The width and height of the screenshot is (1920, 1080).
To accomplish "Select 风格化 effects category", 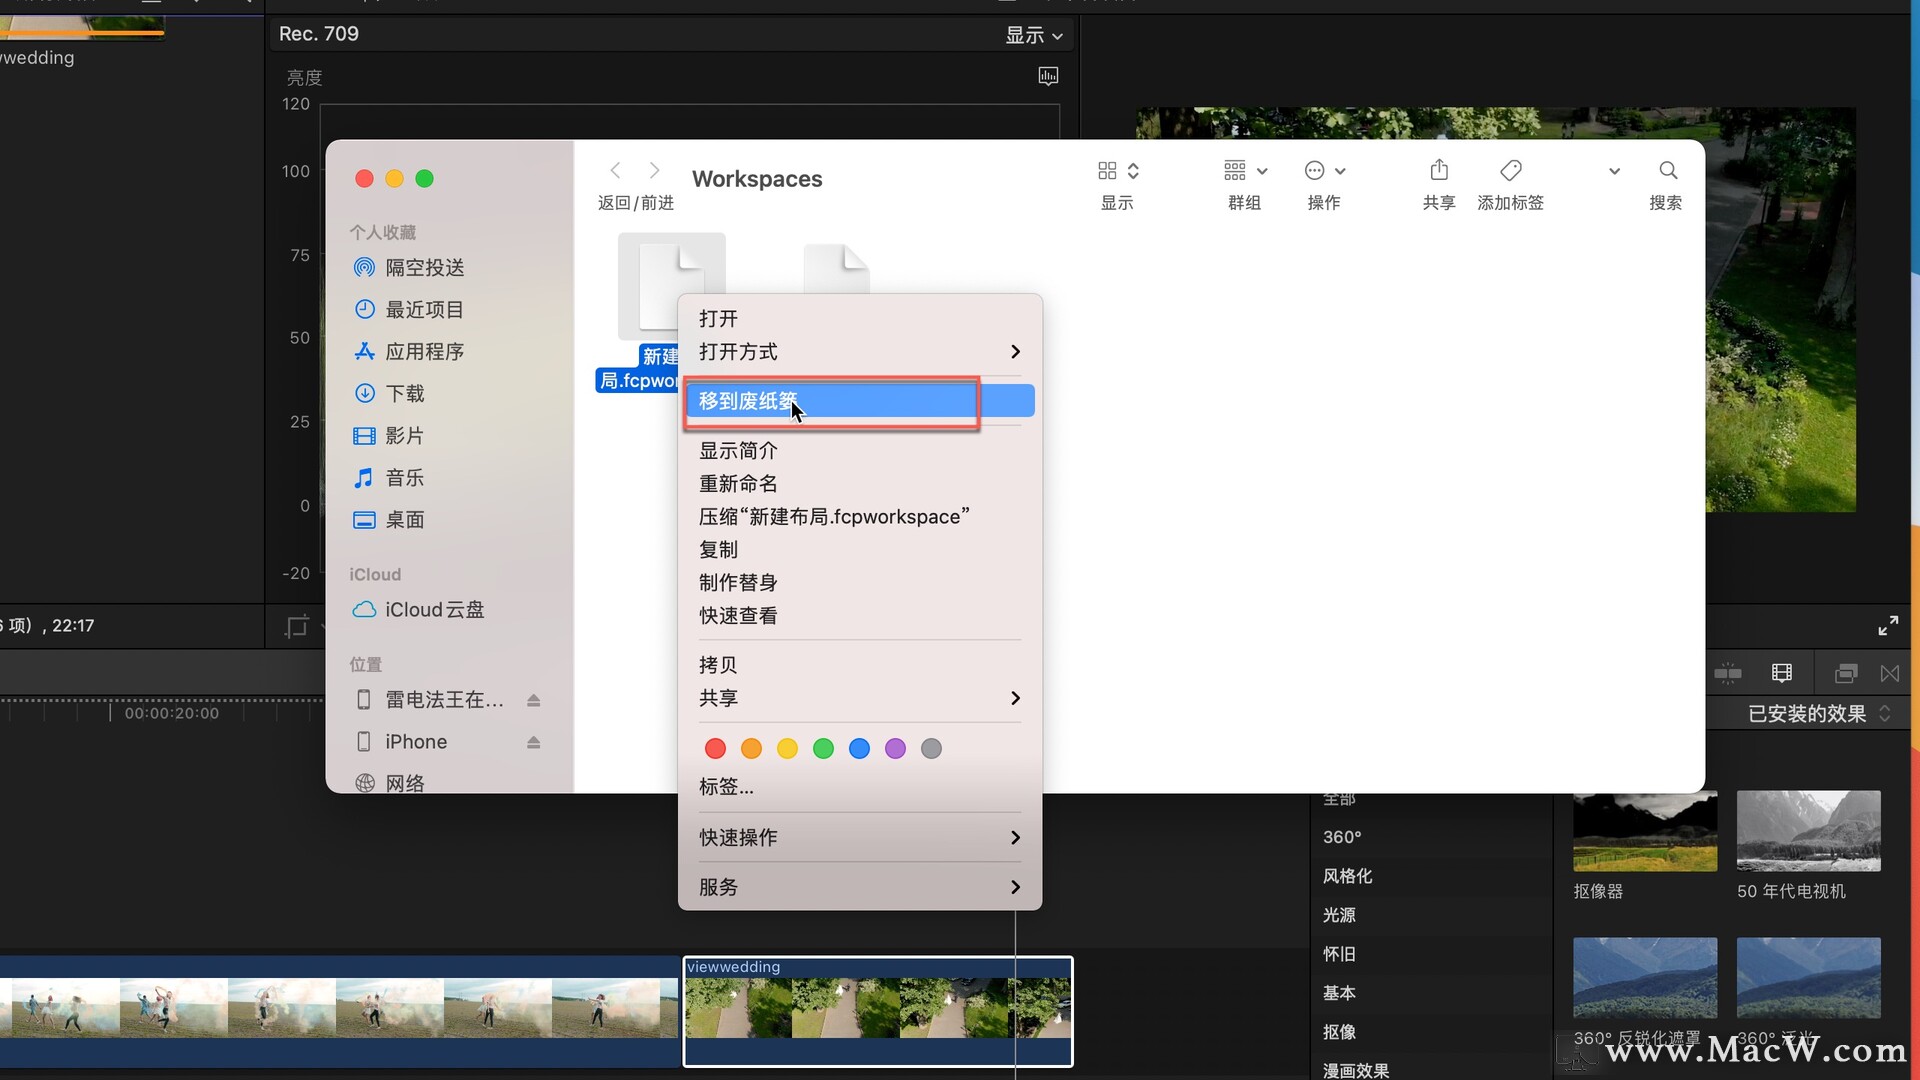I will tap(1347, 876).
